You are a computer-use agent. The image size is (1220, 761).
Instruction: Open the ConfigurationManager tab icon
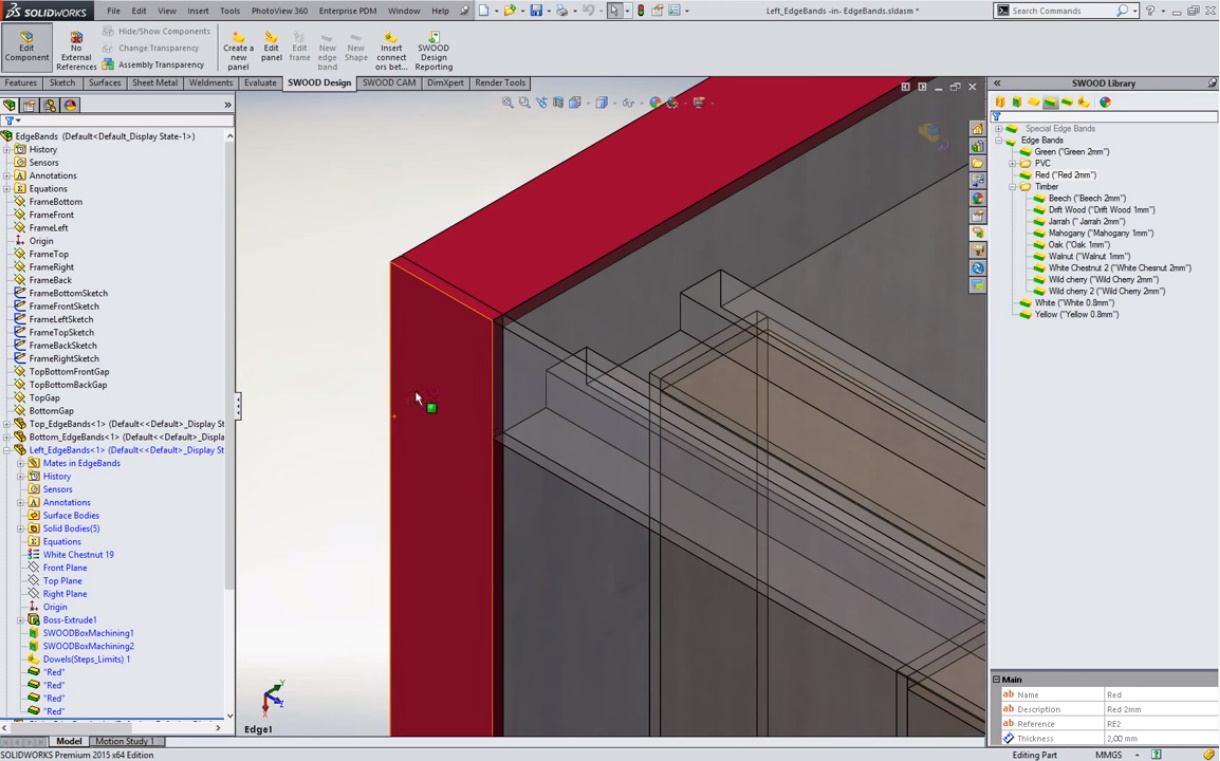click(49, 105)
